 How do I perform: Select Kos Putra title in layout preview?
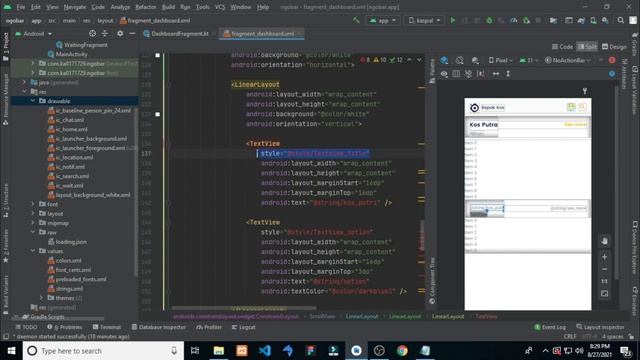tap(483, 124)
